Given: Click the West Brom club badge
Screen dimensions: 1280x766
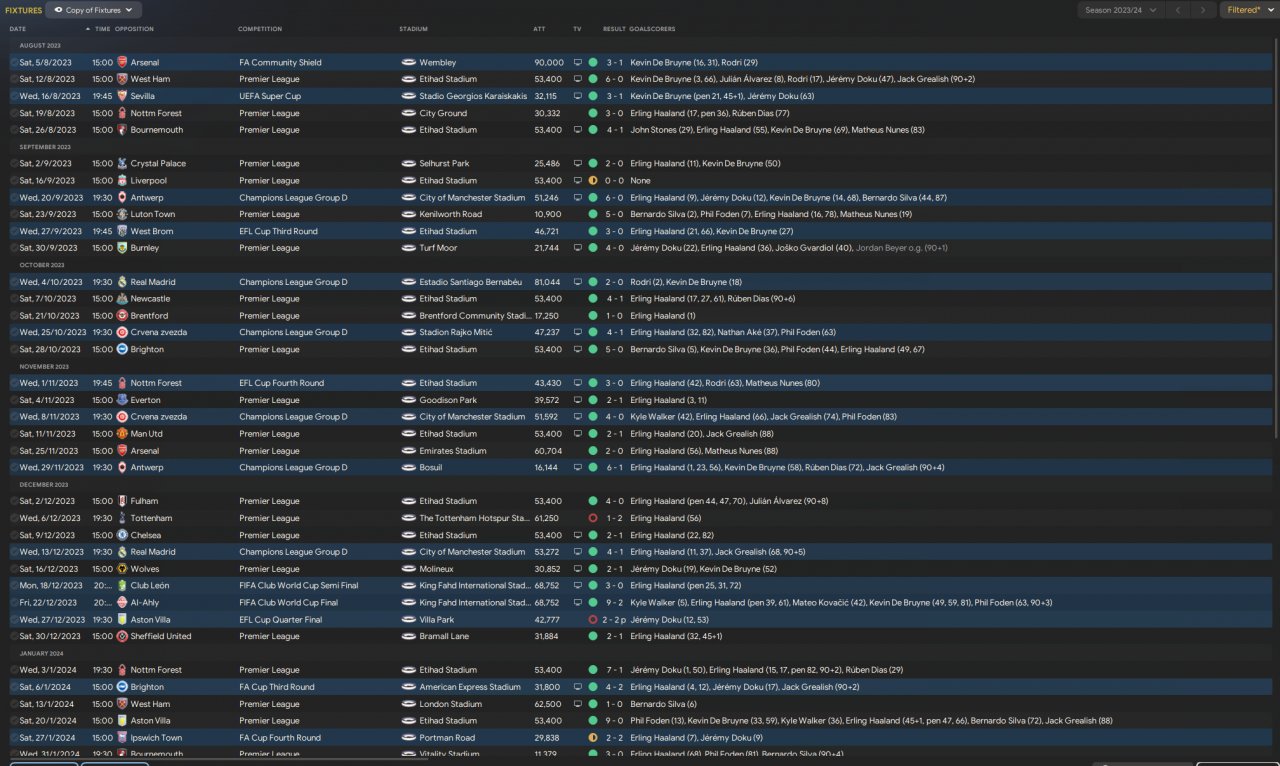Looking at the screenshot, I should [122, 231].
